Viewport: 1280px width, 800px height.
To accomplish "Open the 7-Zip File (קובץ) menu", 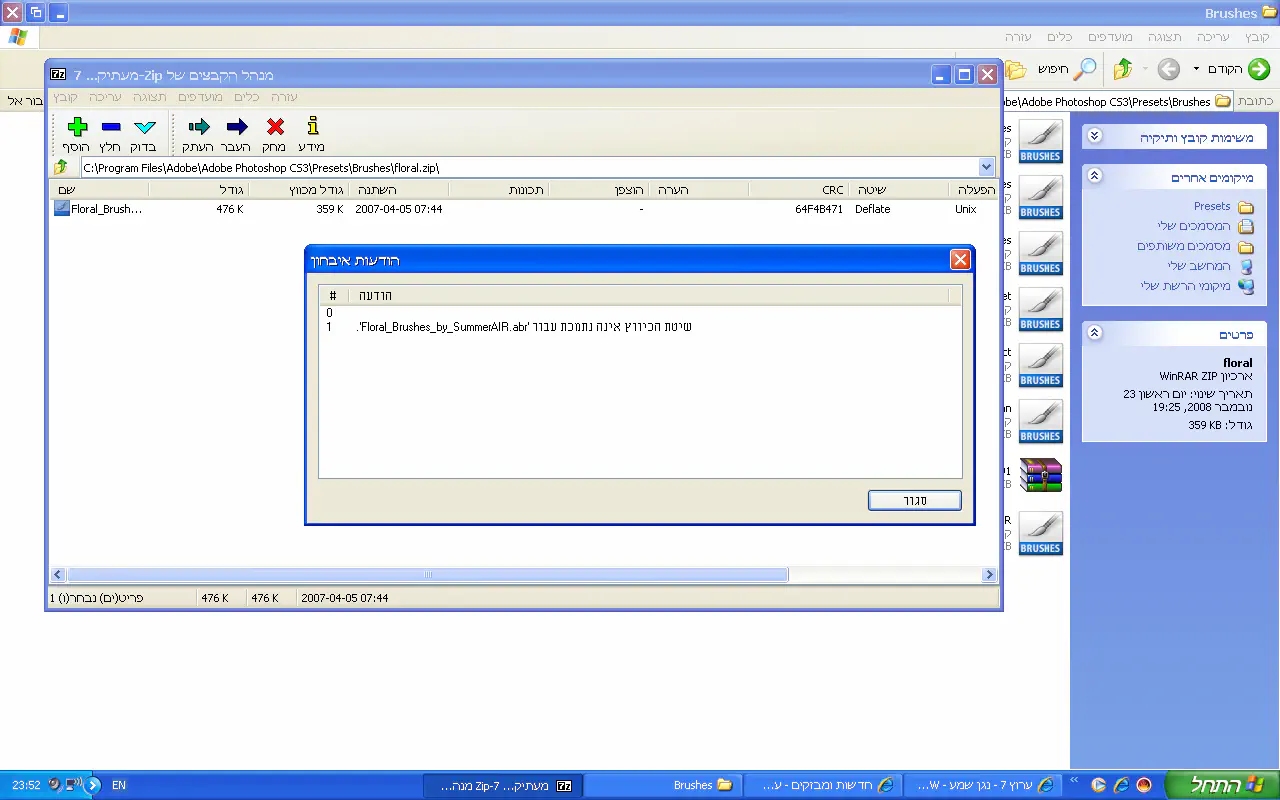I will tap(66, 97).
